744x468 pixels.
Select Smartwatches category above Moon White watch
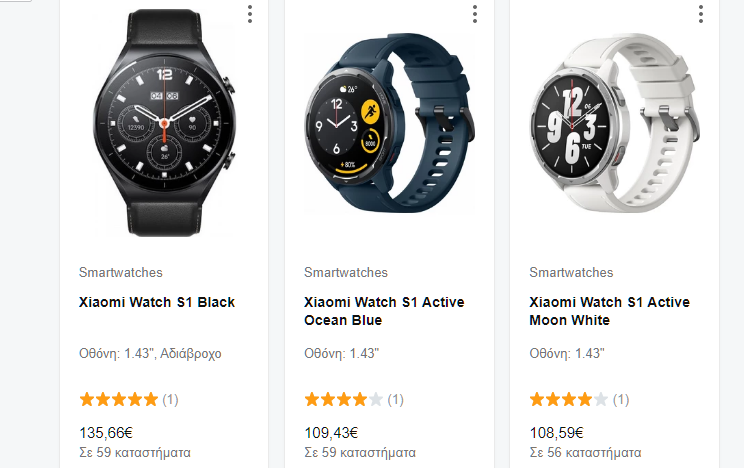(571, 272)
